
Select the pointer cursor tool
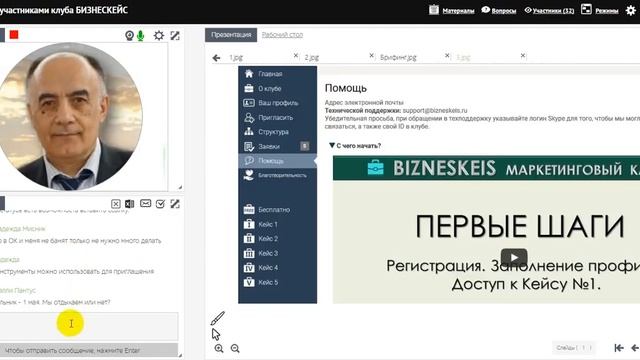[x=216, y=334]
